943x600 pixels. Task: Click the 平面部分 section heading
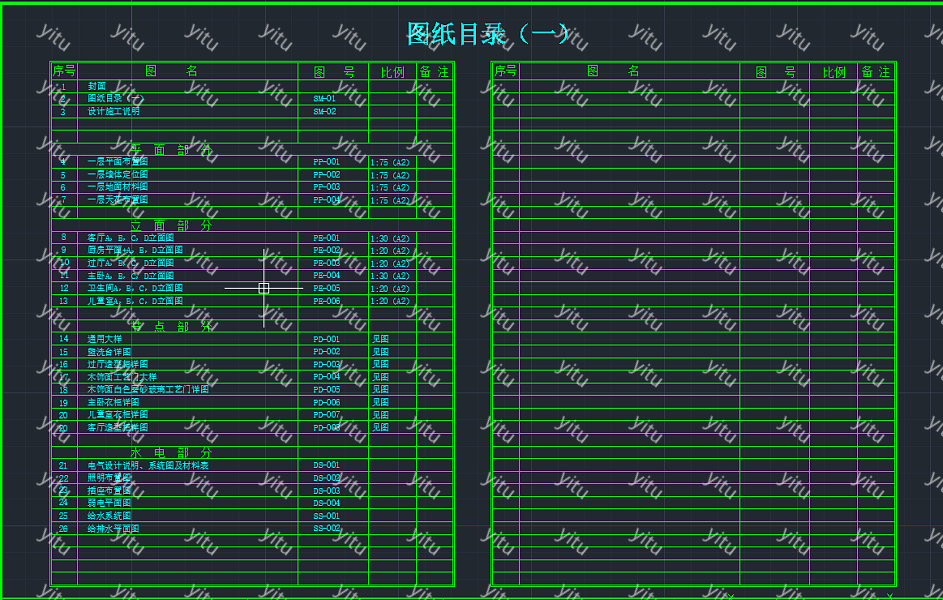171,149
